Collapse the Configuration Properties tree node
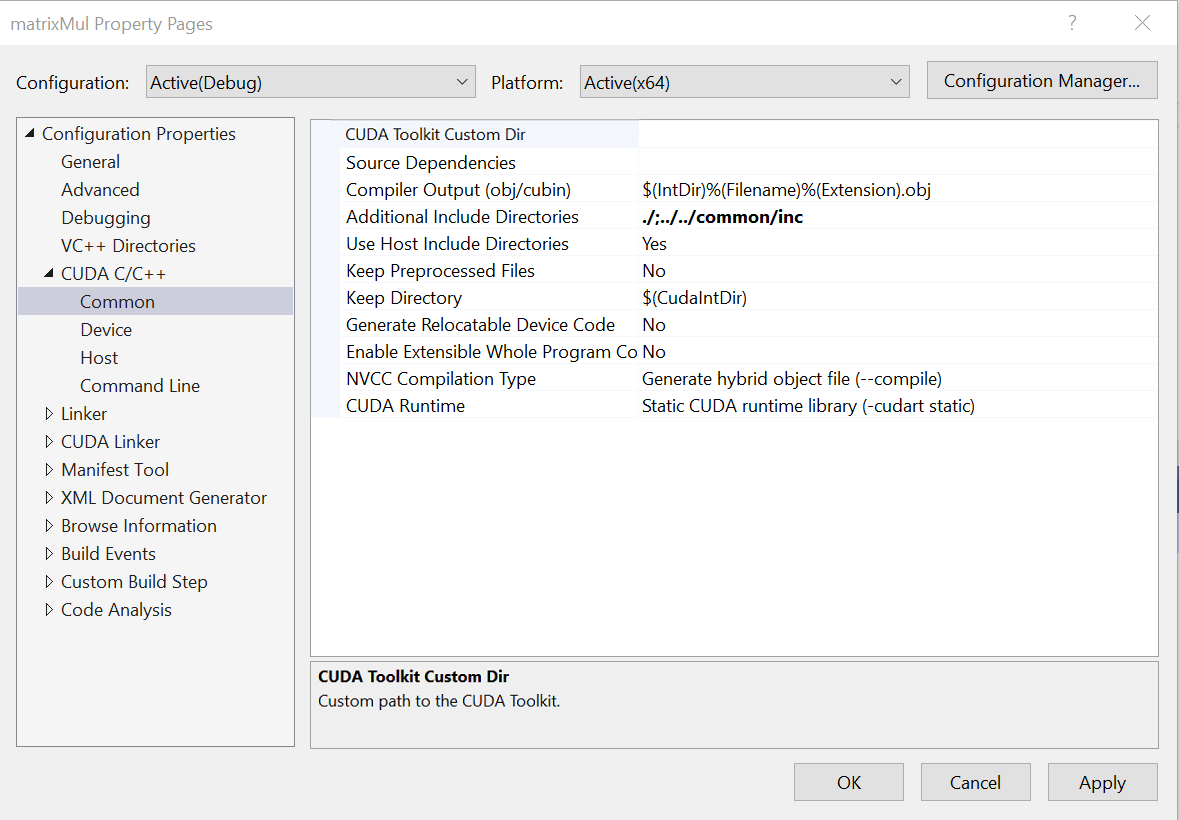Image resolution: width=1179 pixels, height=820 pixels. 30,133
